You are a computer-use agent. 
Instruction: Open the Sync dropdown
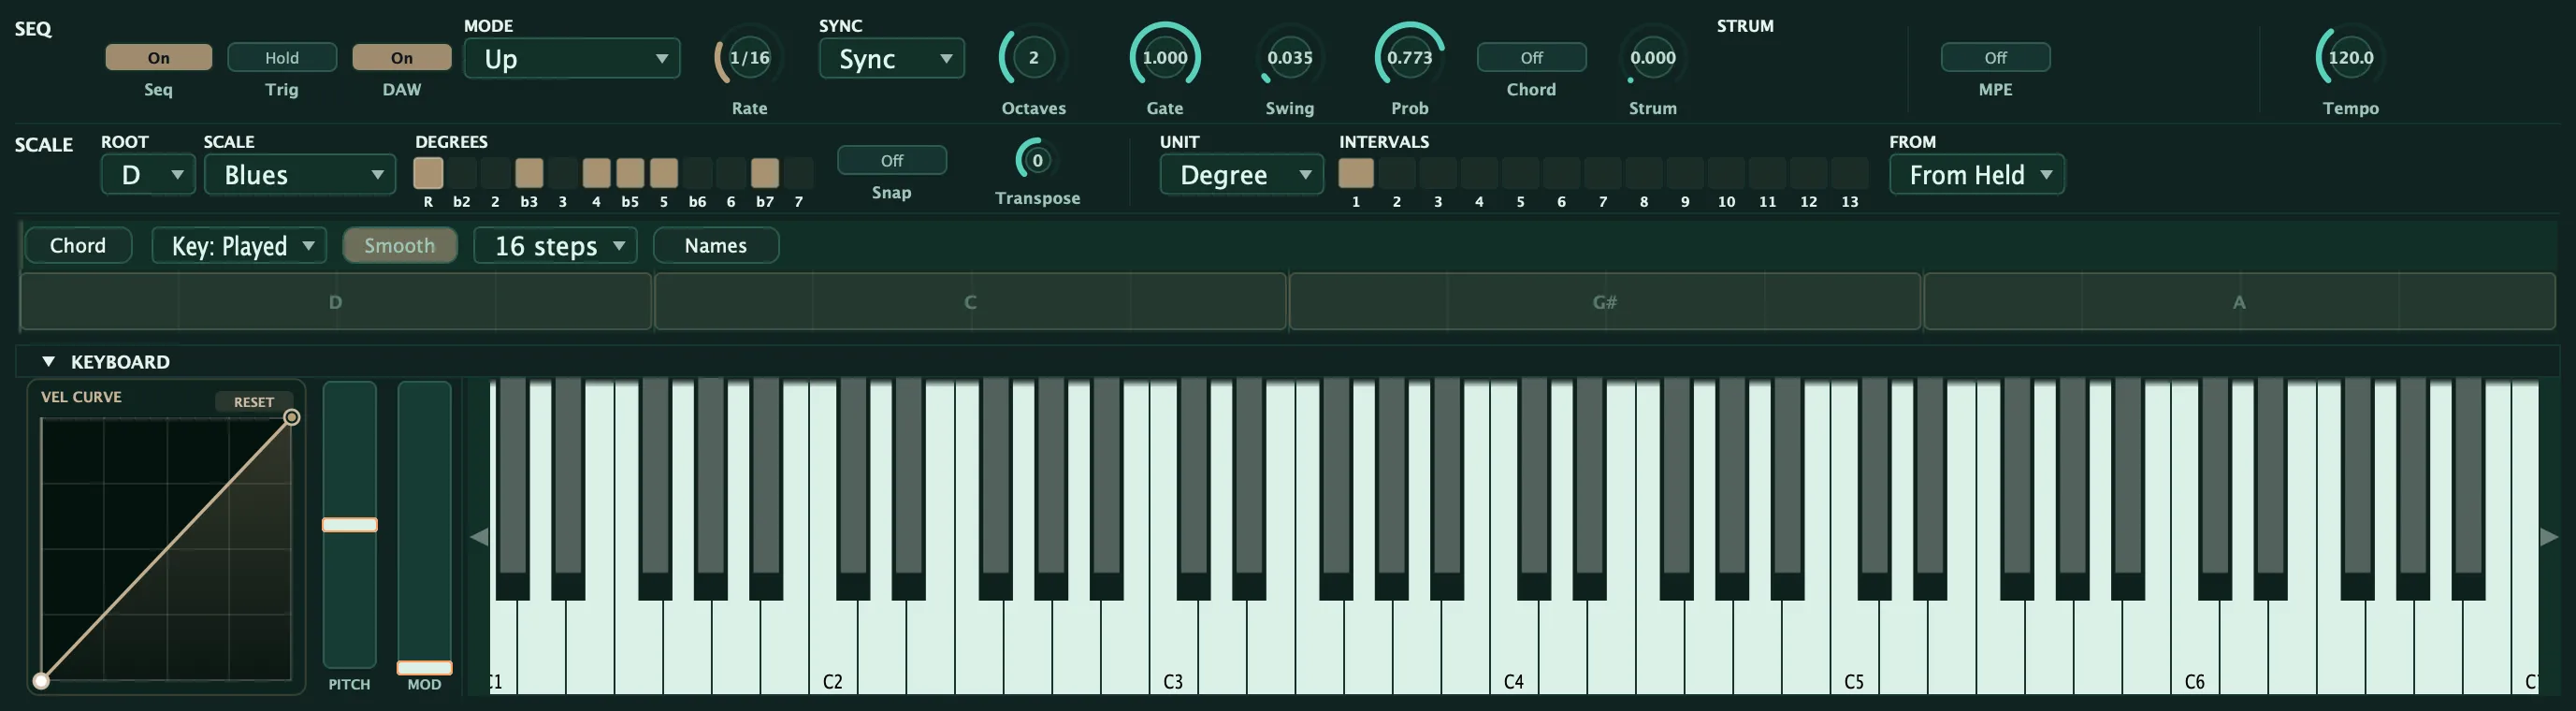pos(891,58)
